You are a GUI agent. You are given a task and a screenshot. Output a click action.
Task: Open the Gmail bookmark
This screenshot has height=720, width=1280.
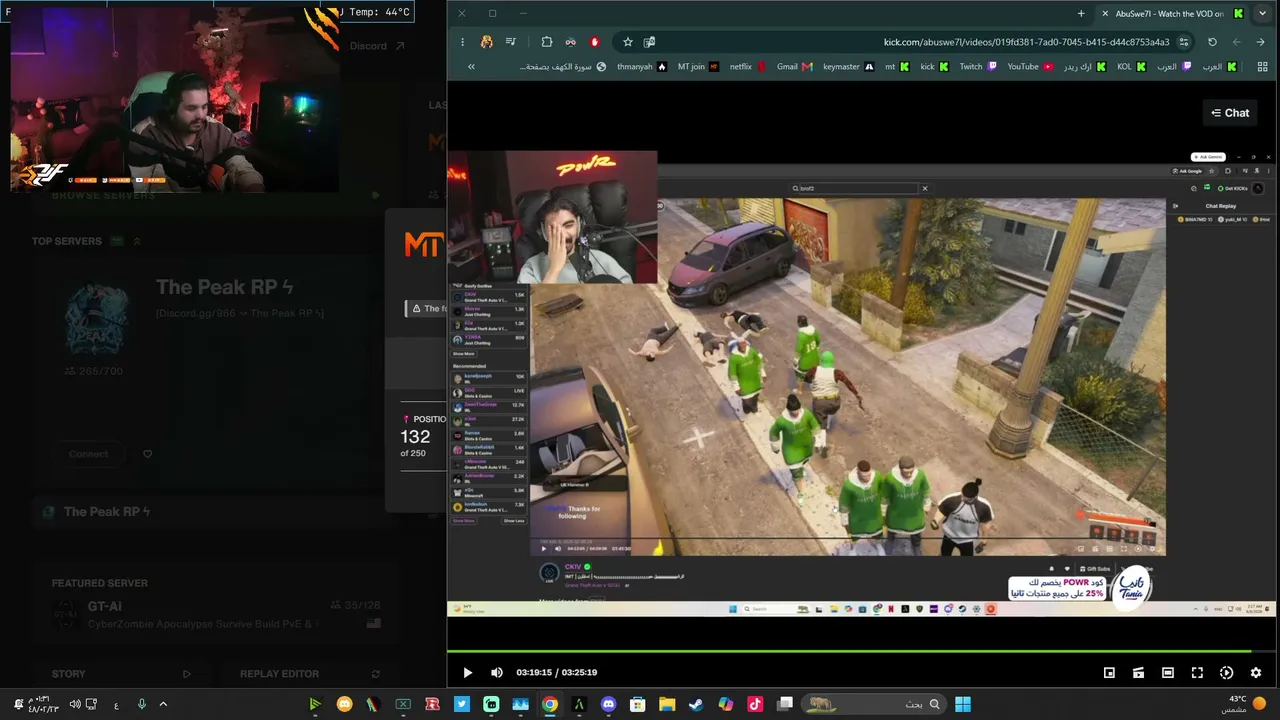pyautogui.click(x=795, y=67)
